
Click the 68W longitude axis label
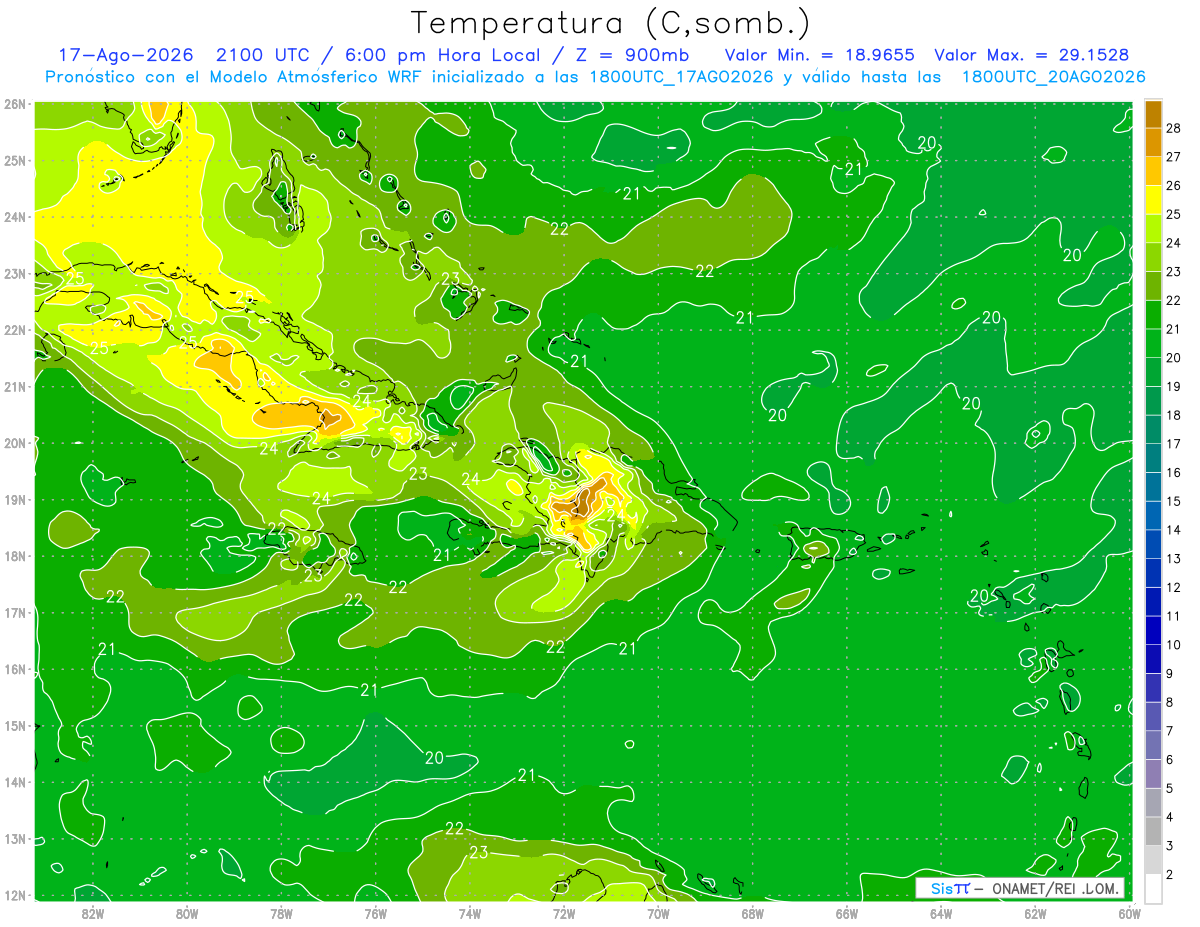[x=752, y=913]
